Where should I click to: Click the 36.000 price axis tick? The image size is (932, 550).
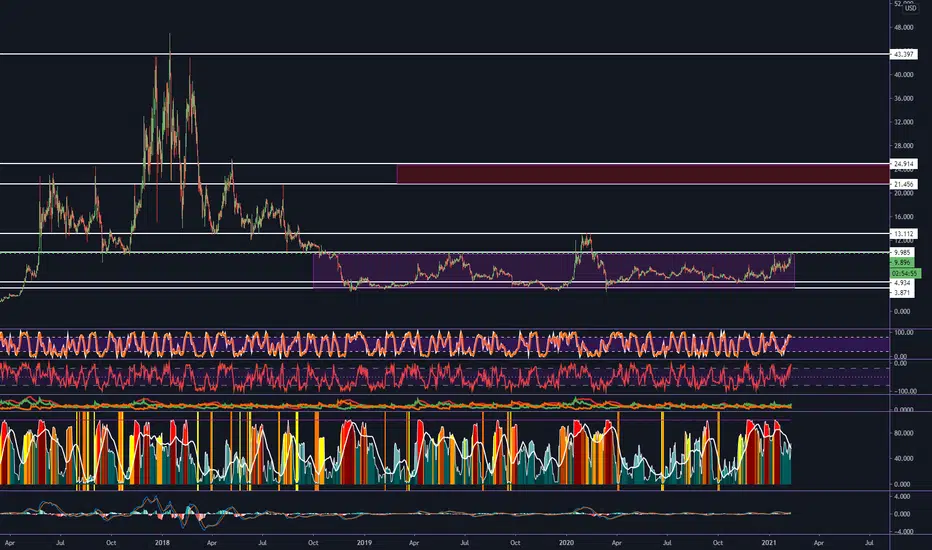point(903,98)
